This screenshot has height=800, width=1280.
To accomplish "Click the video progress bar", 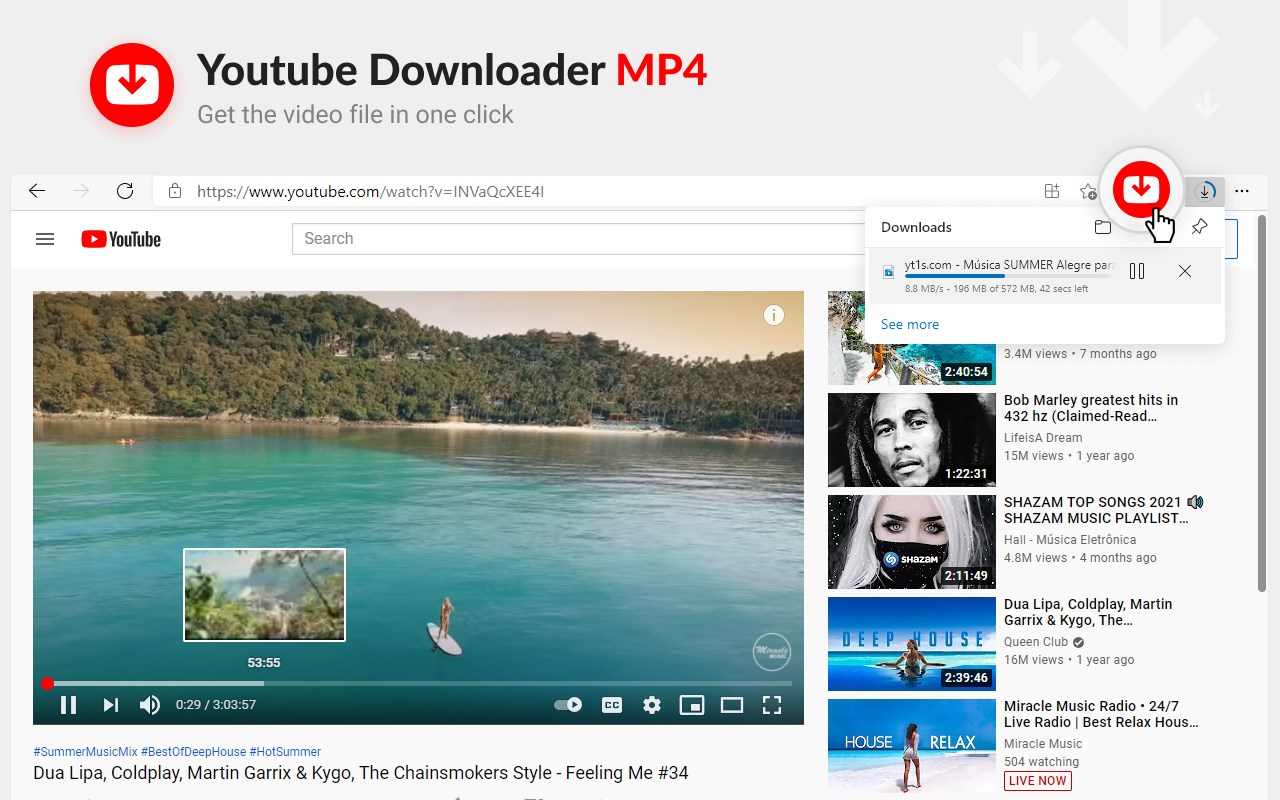I will tap(418, 684).
